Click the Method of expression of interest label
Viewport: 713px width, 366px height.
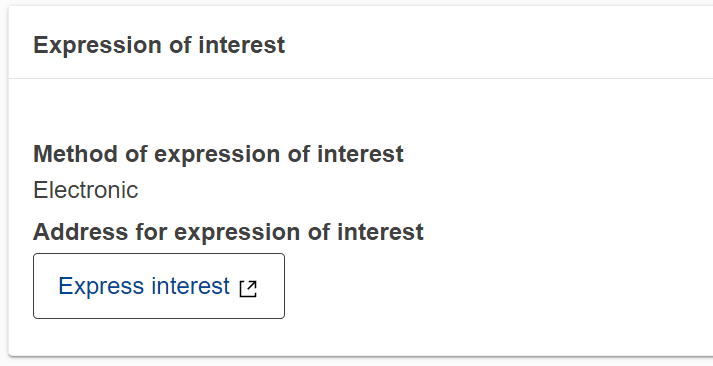point(218,154)
